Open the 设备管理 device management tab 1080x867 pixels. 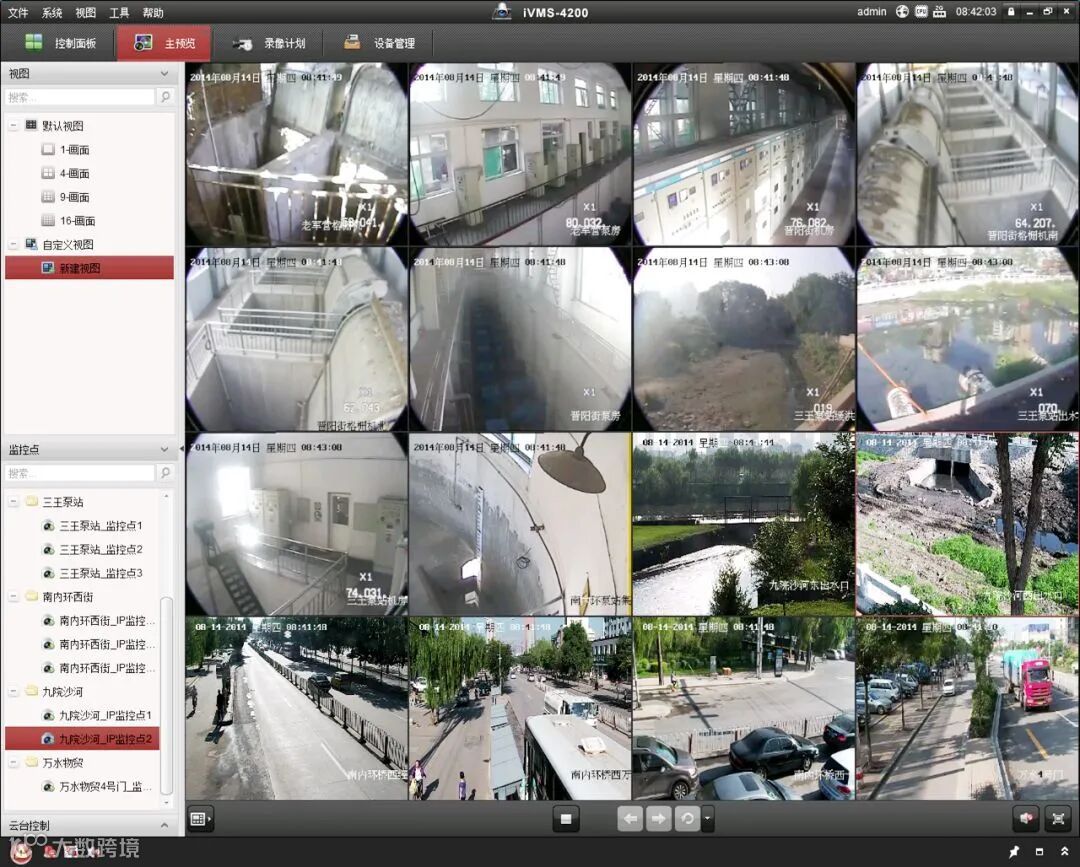pos(380,43)
